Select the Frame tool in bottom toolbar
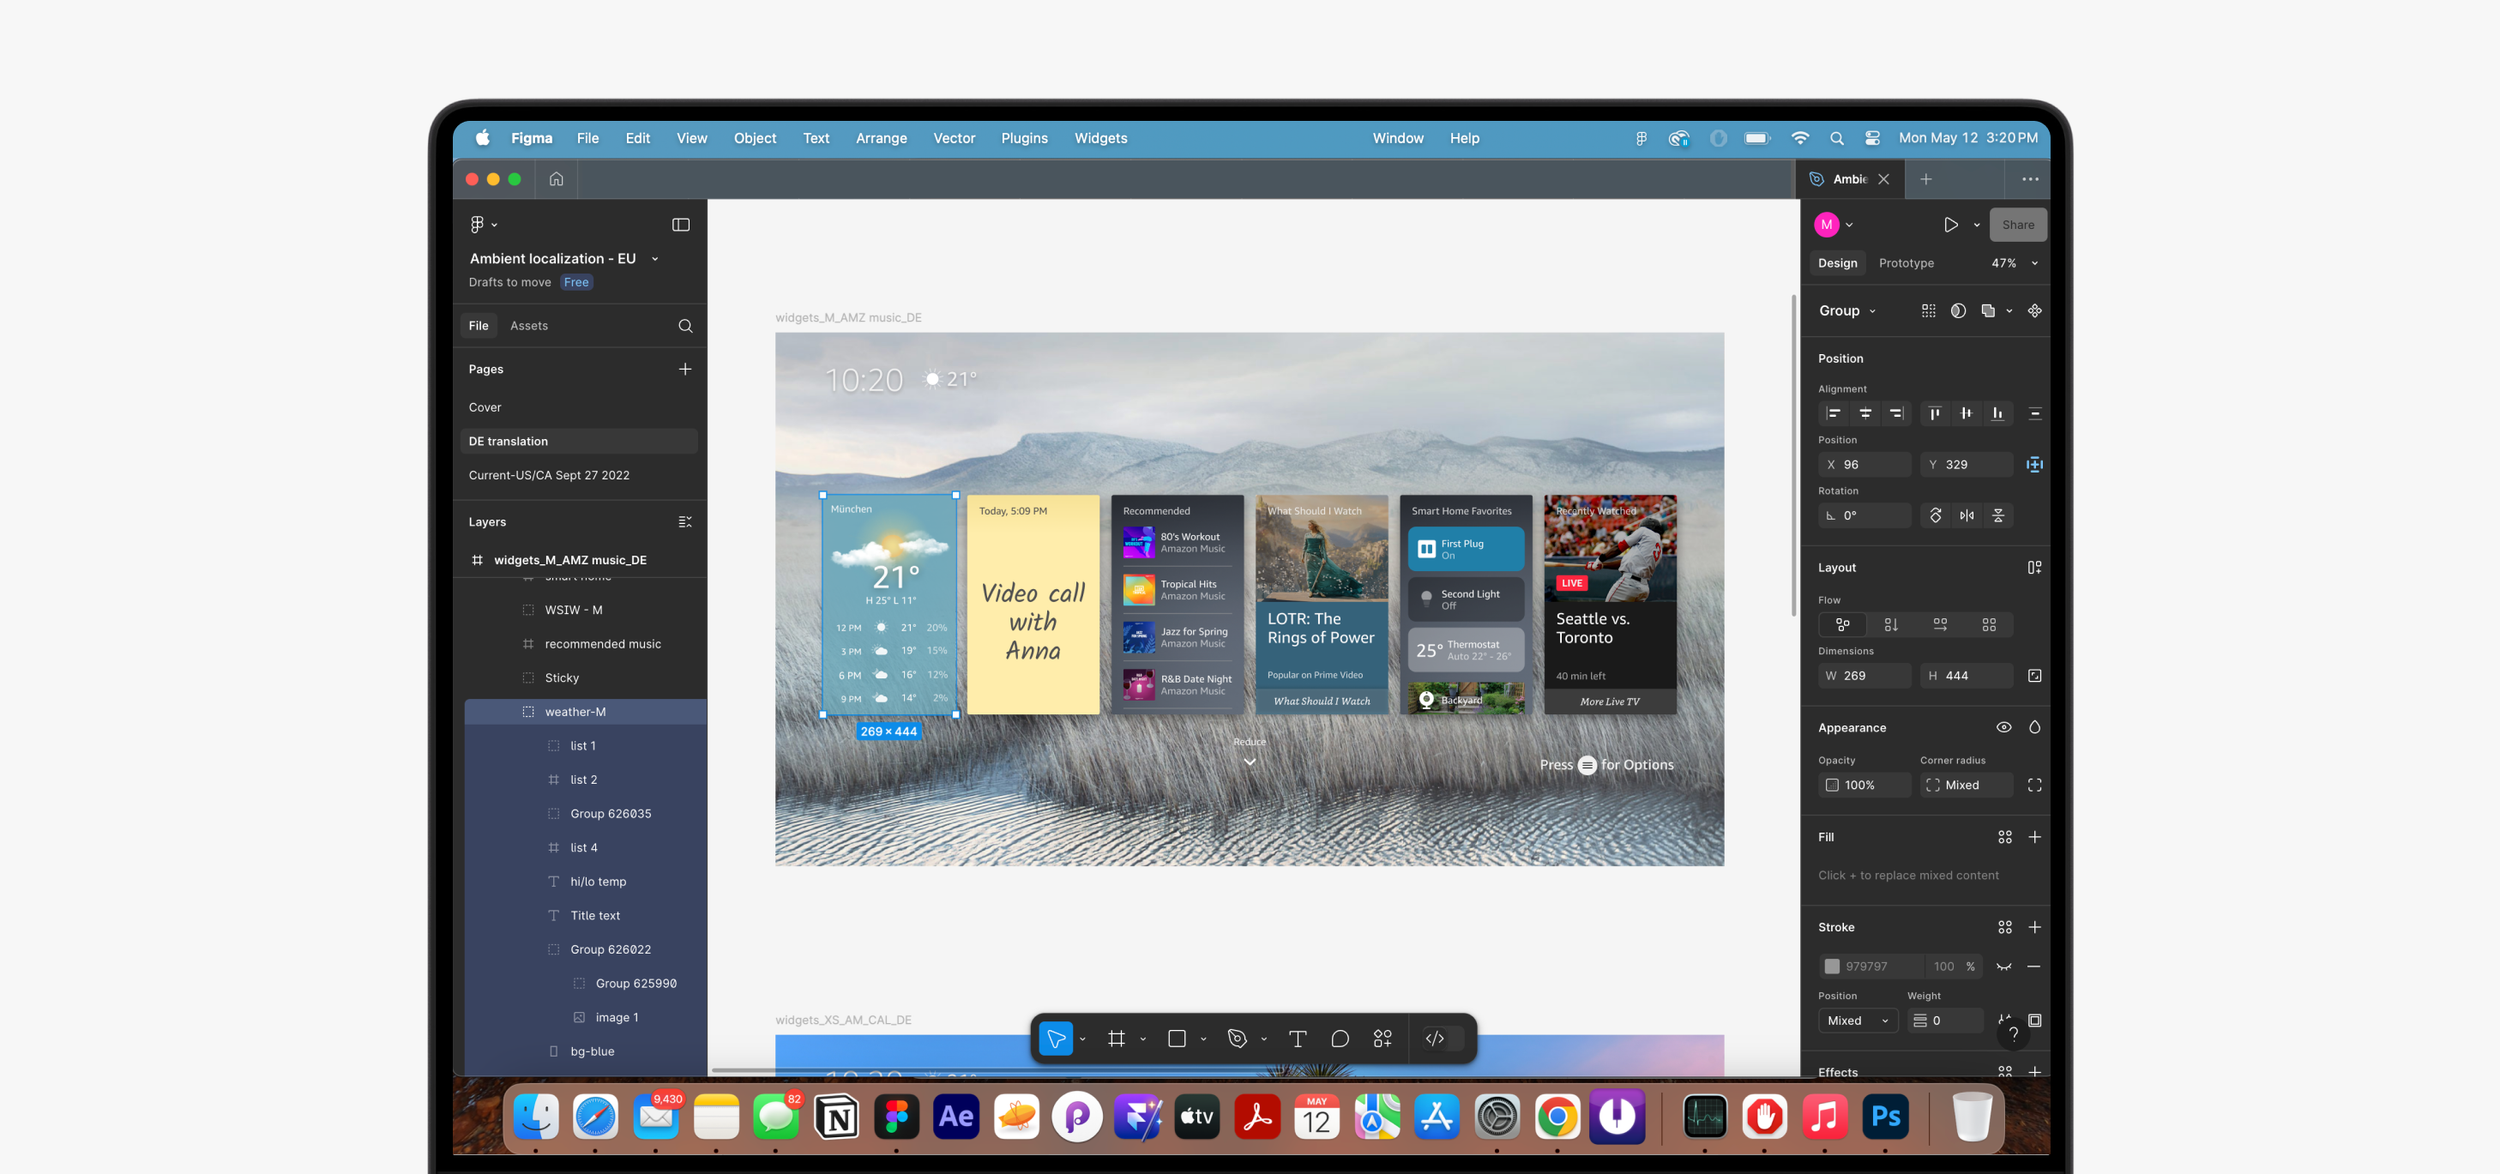 pos(1116,1039)
